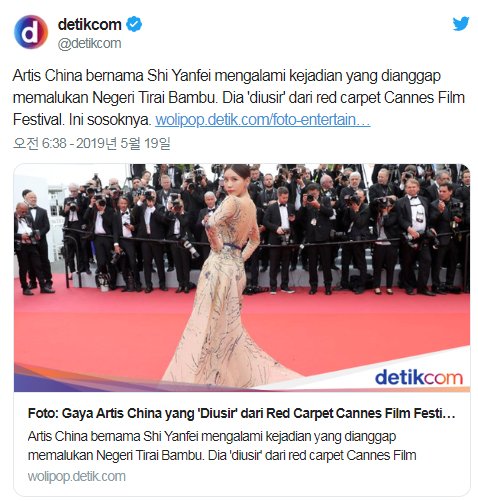This screenshot has width=478, height=501.
Task: Follow the wolipop.detik.com/foto-entertain… link
Action: (x=263, y=120)
